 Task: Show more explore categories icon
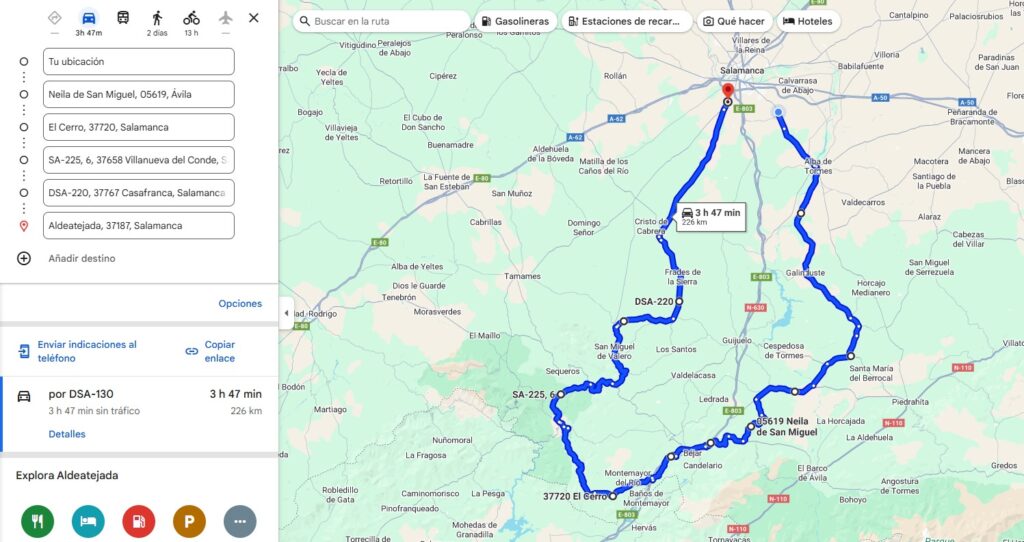[240, 521]
